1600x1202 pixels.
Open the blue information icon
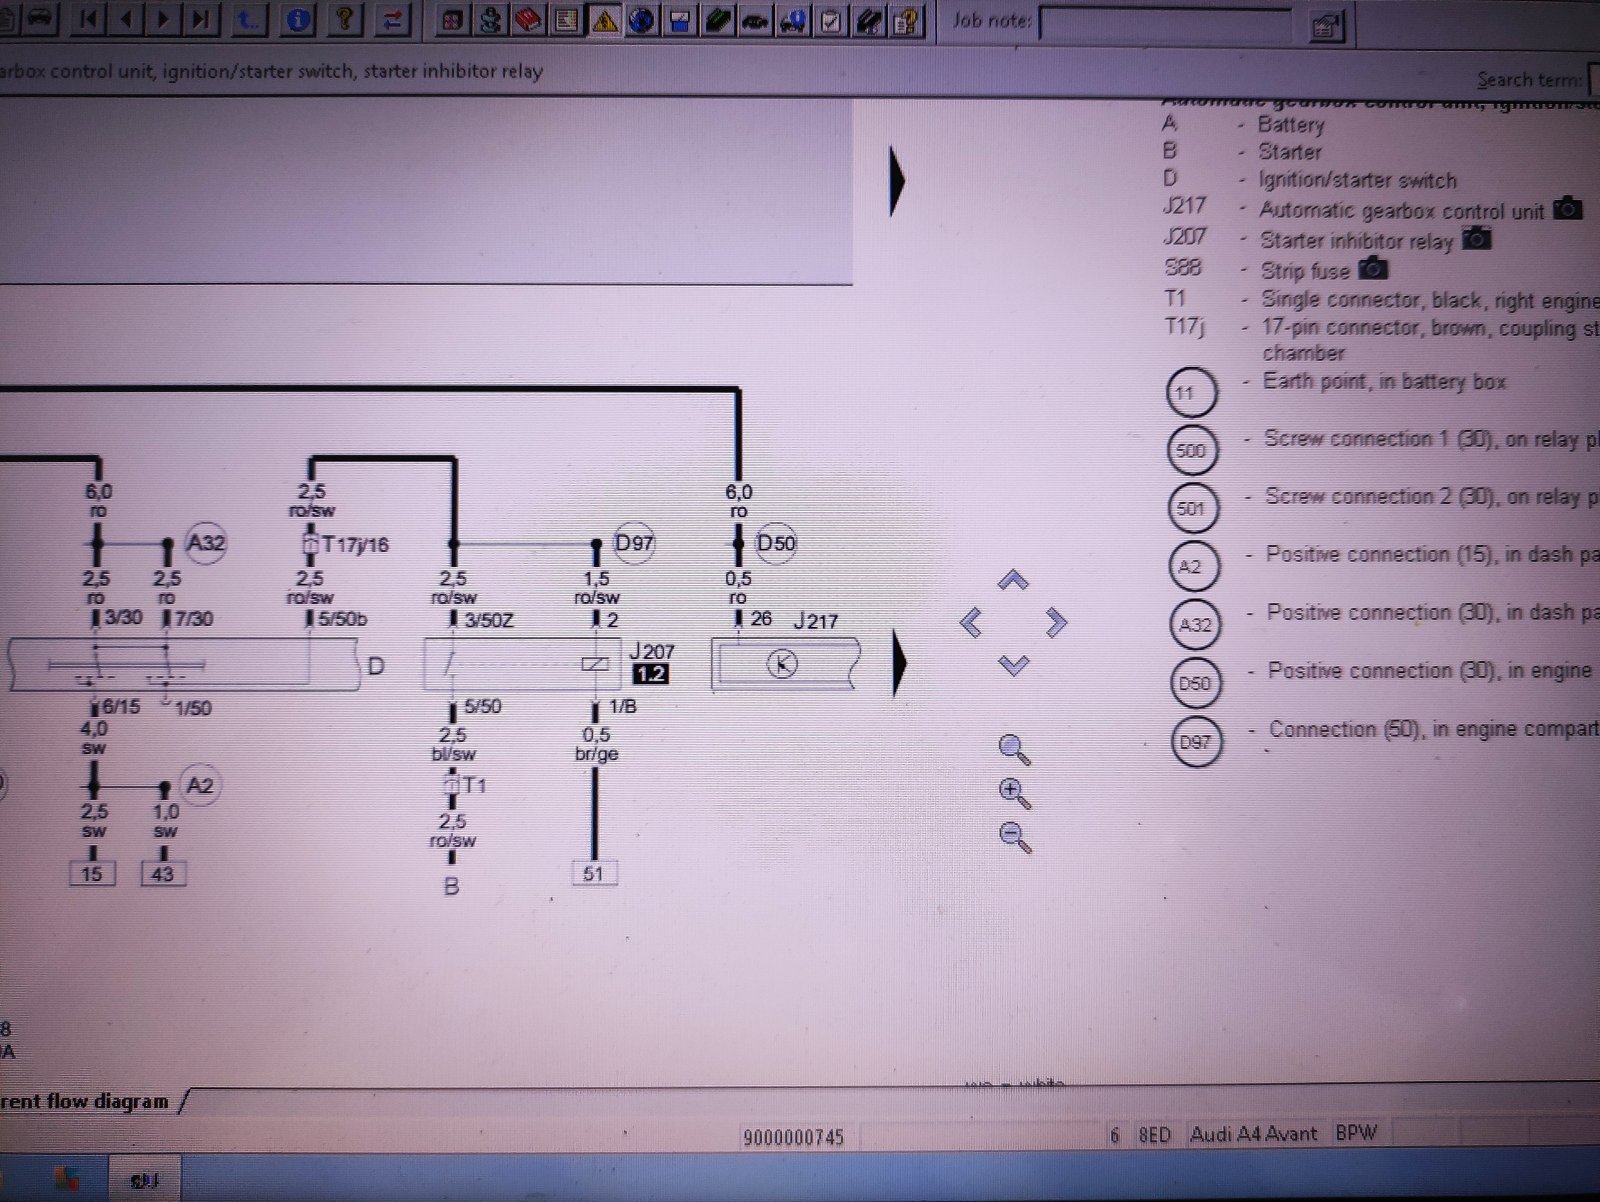pos(298,18)
